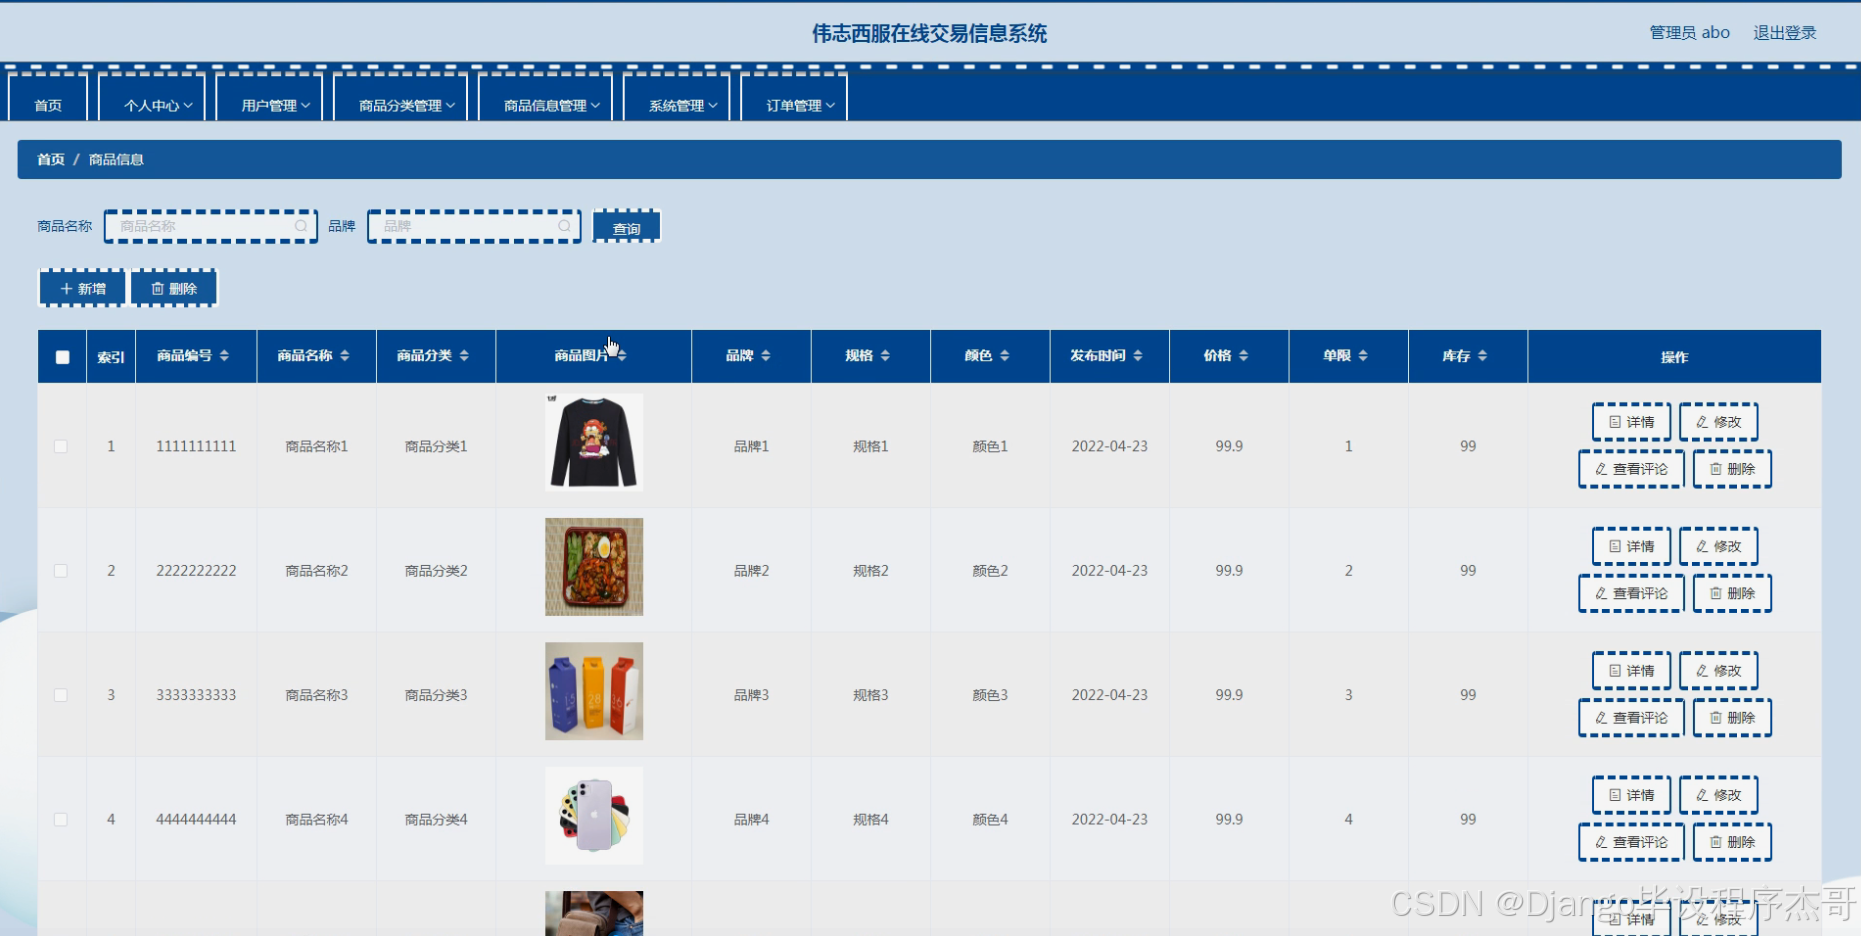Open purple phone product image
1861x936 pixels.
[594, 816]
